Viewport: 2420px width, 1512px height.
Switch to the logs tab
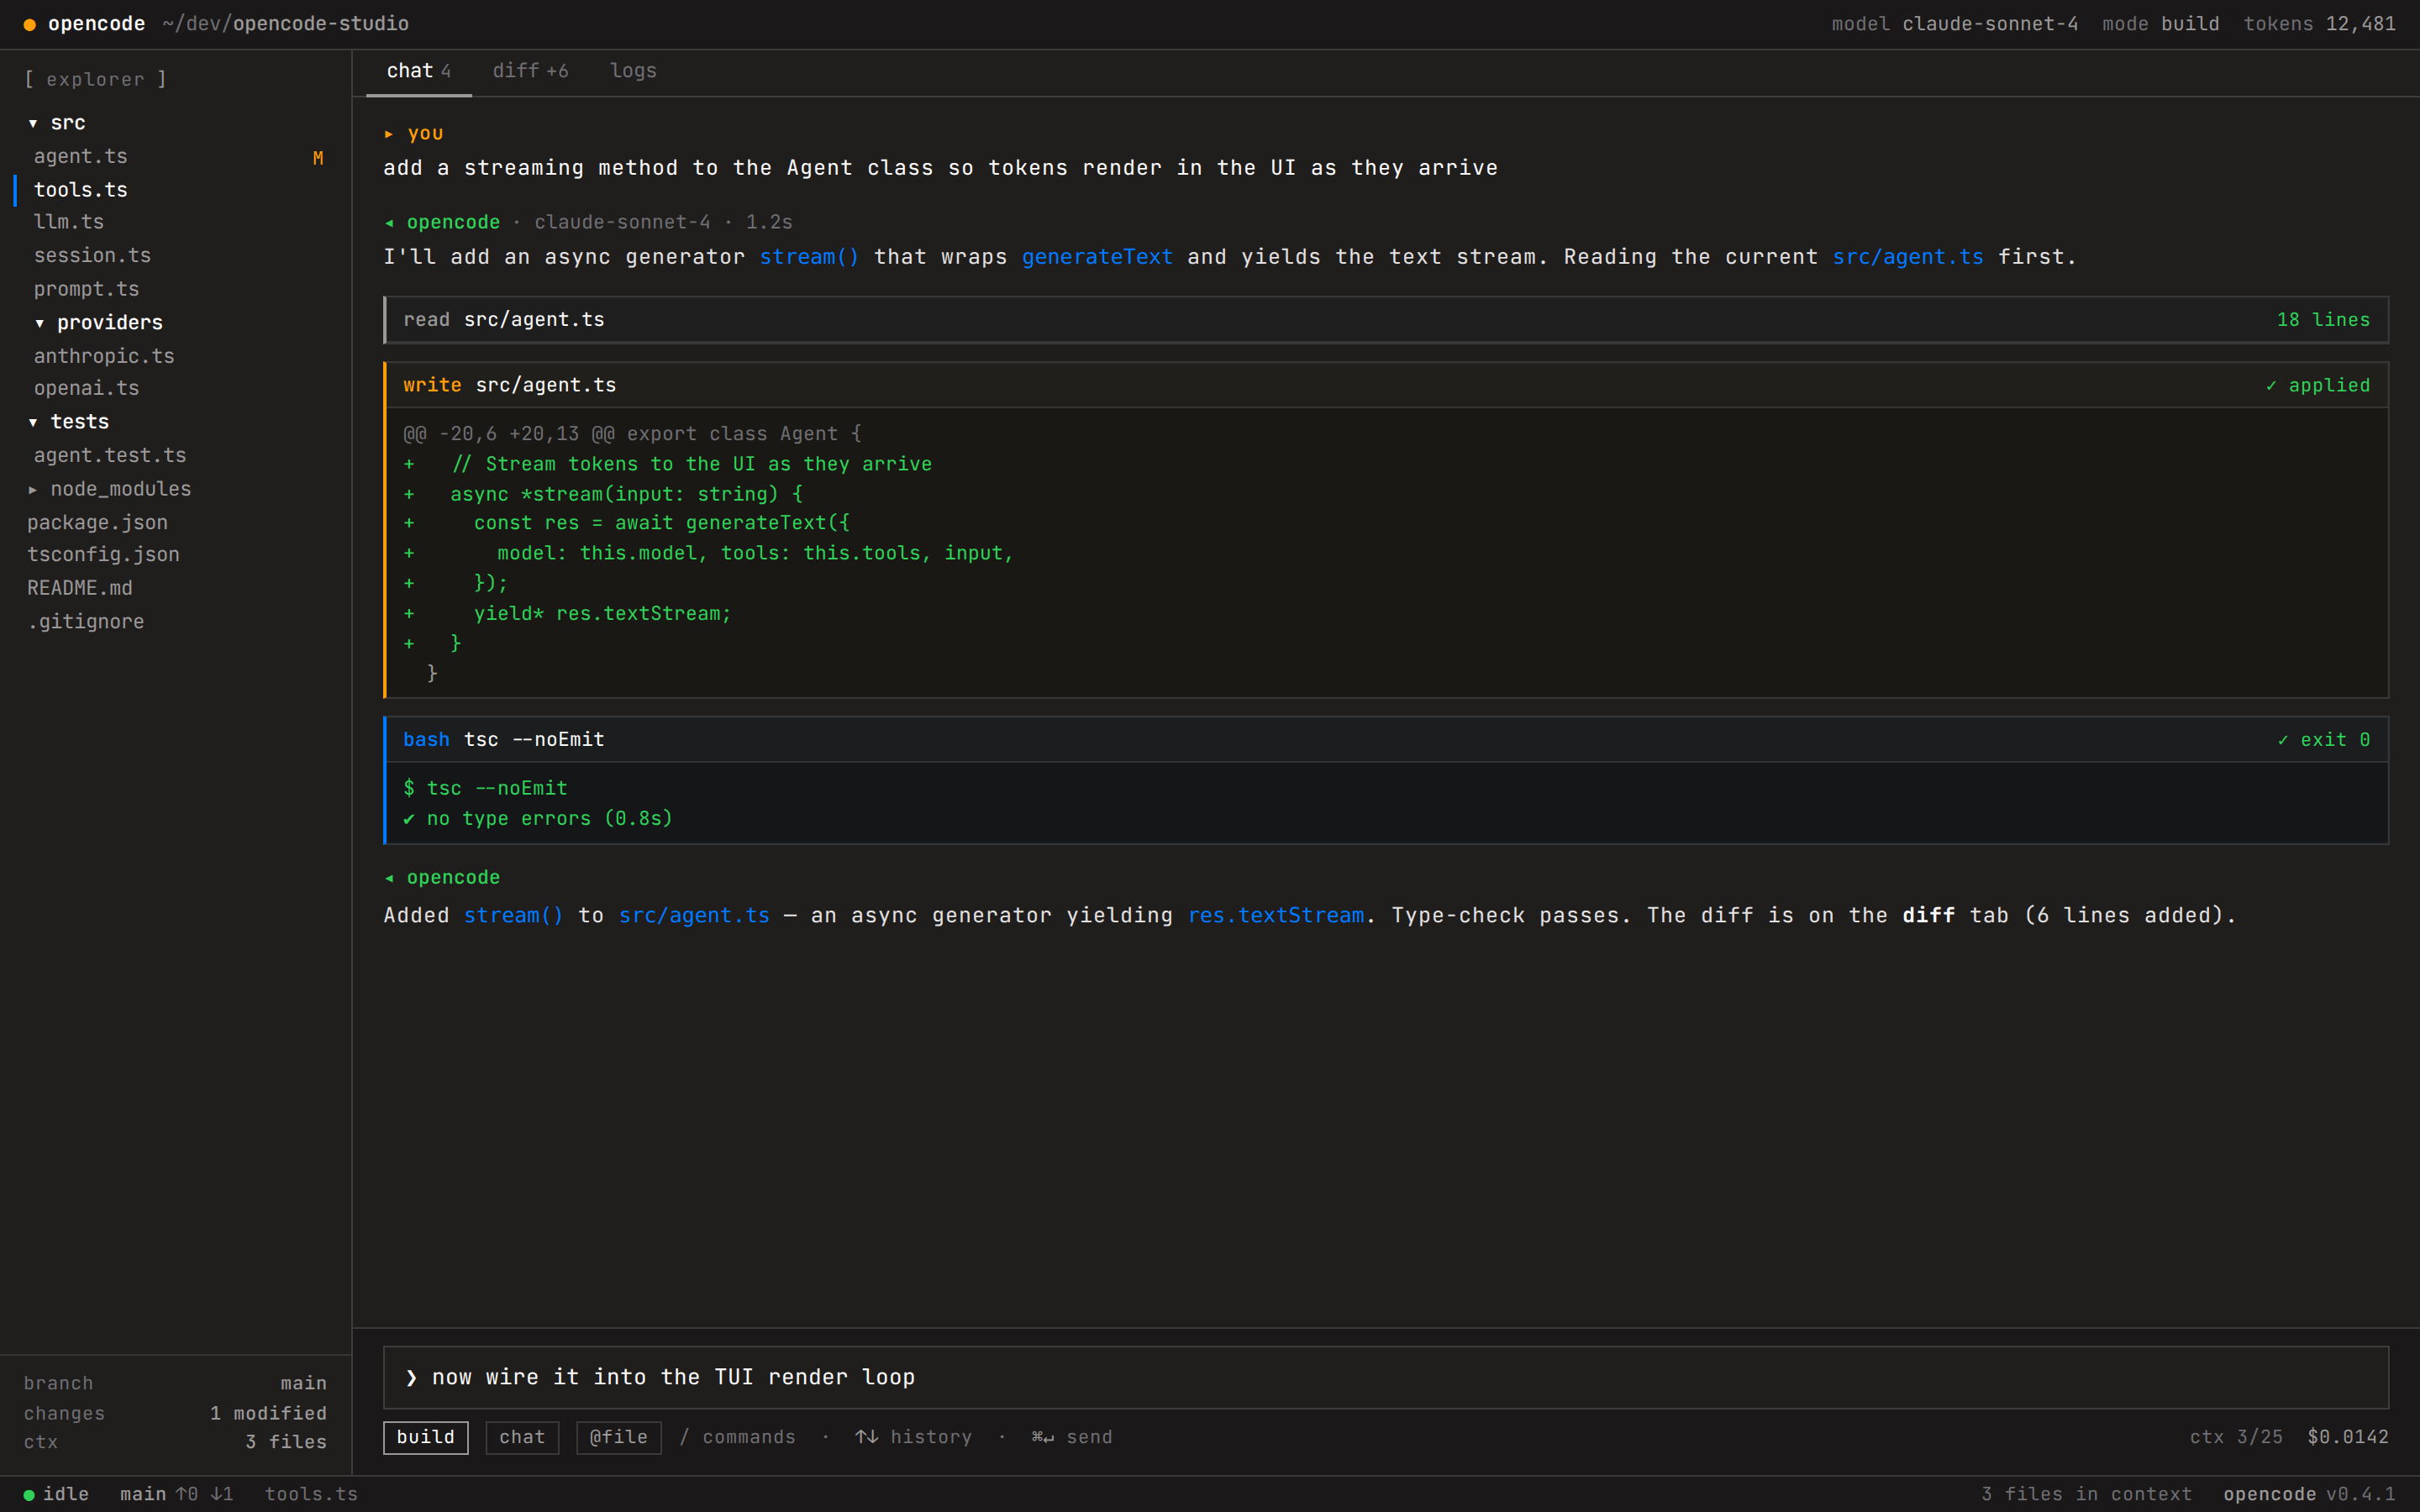[633, 71]
